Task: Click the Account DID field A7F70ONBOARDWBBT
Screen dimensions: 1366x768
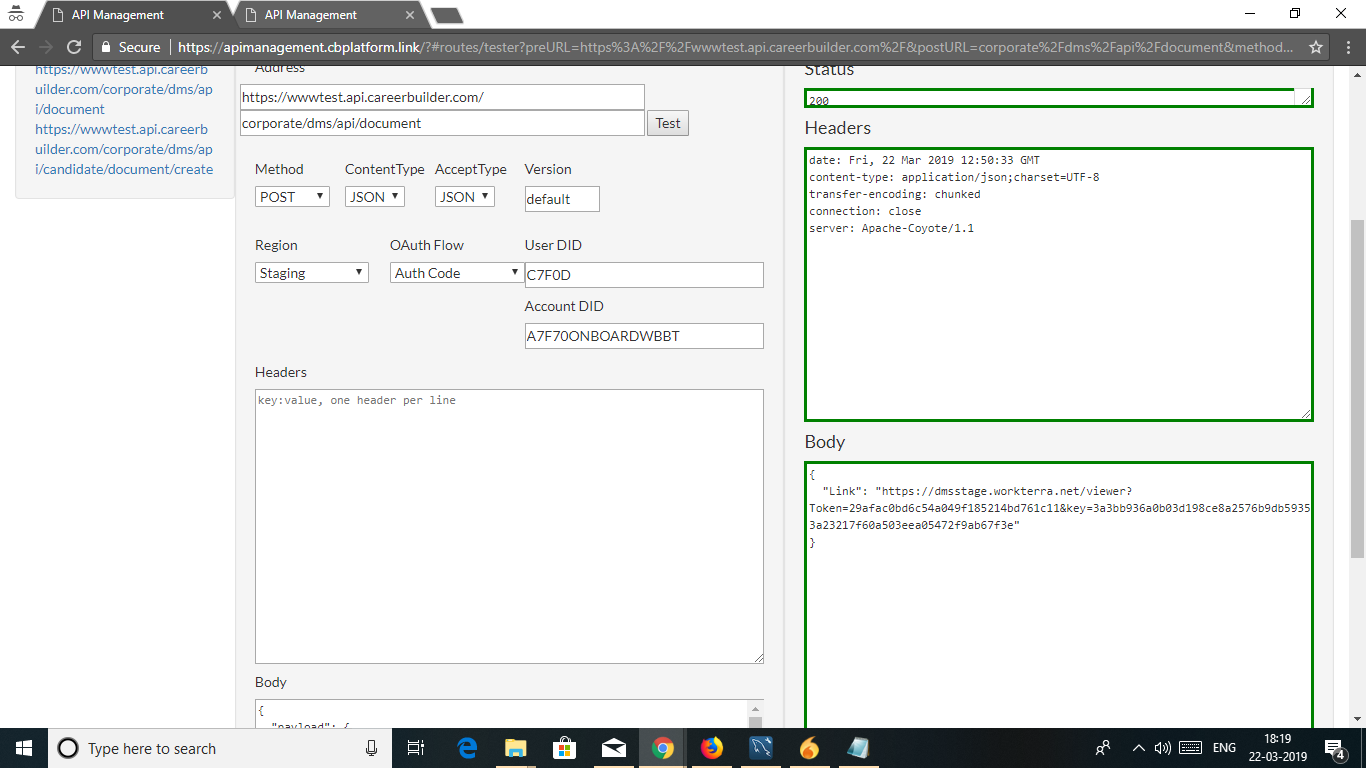Action: (x=644, y=336)
